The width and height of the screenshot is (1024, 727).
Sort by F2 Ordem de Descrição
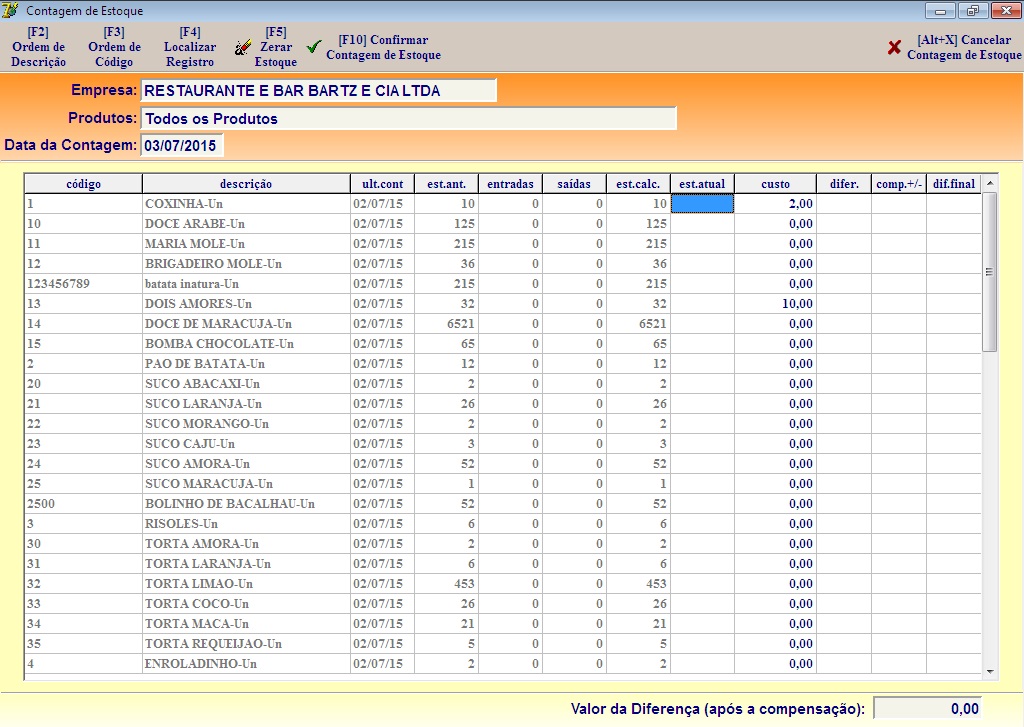tap(39, 47)
